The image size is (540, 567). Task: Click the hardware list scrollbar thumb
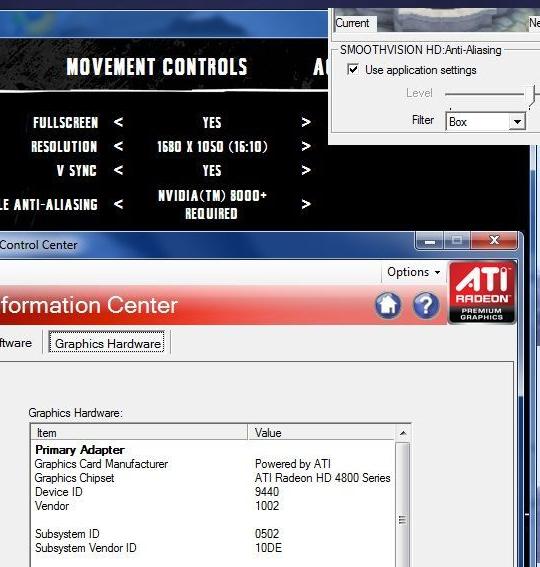click(x=402, y=520)
